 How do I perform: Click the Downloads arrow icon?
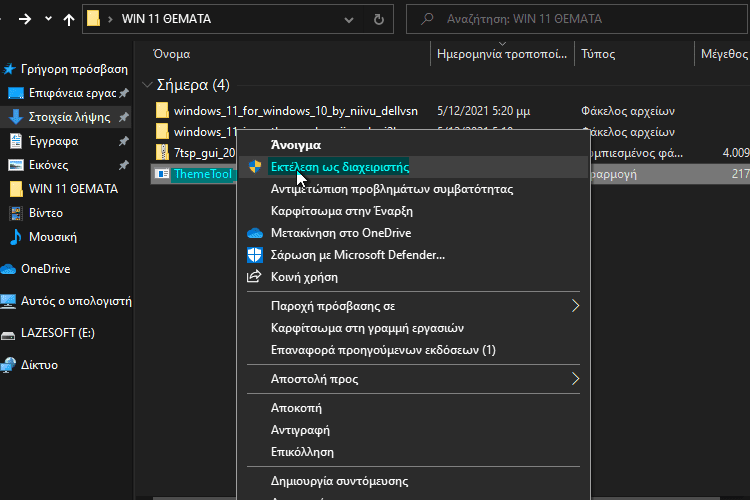[x=16, y=117]
